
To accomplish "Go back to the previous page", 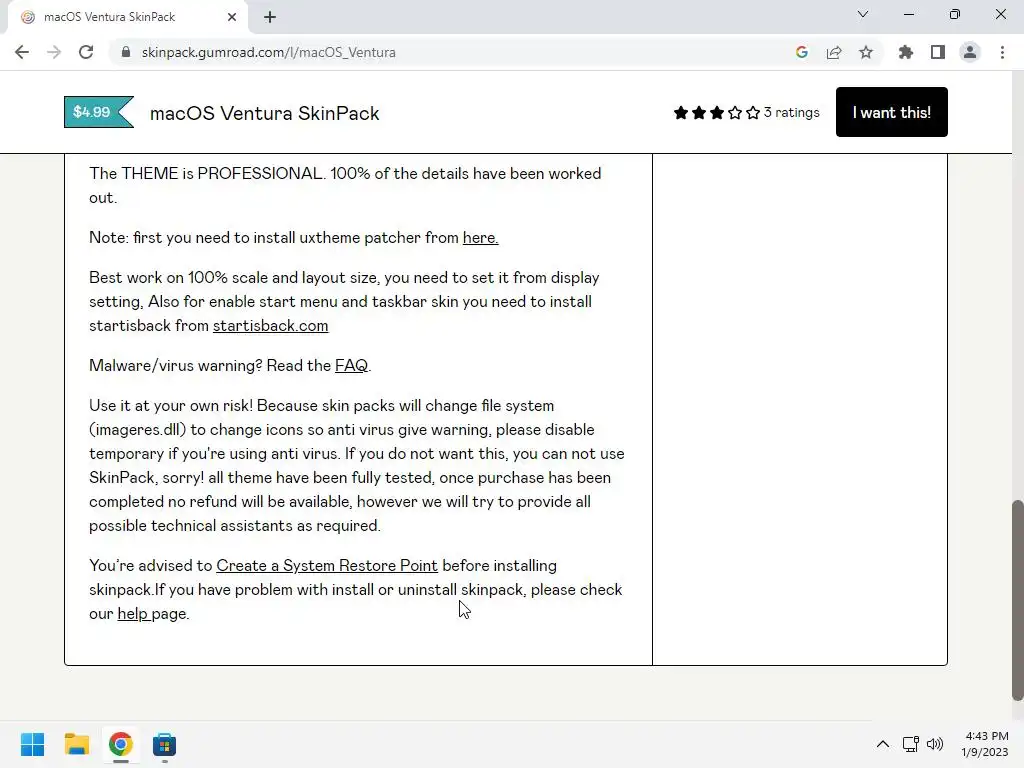I will (22, 52).
